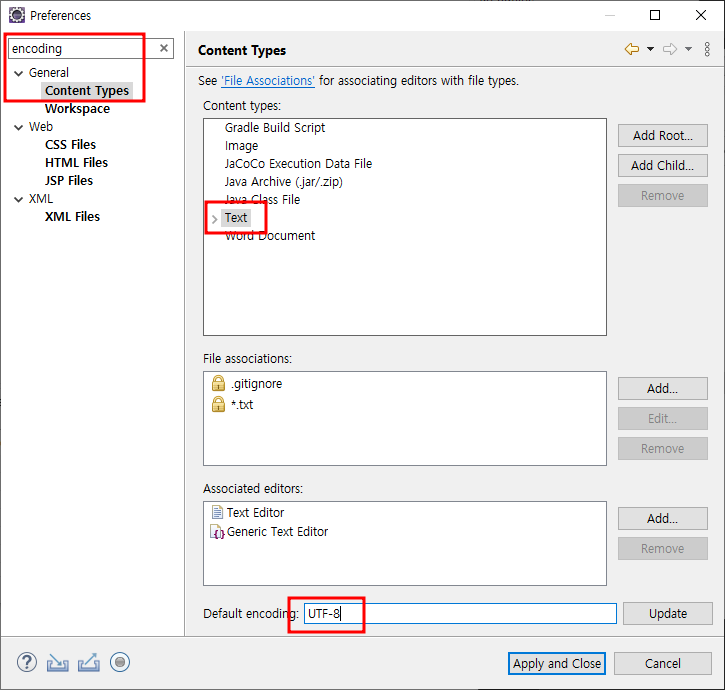
Task: Click the Back navigation arrow icon
Action: 632,49
